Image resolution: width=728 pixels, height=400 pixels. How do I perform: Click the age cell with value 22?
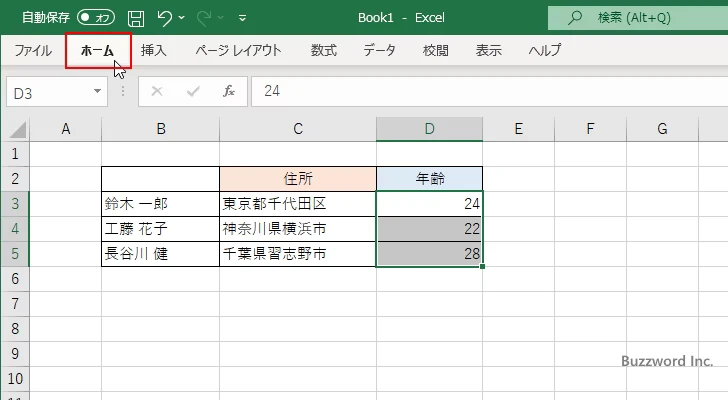[429, 229]
